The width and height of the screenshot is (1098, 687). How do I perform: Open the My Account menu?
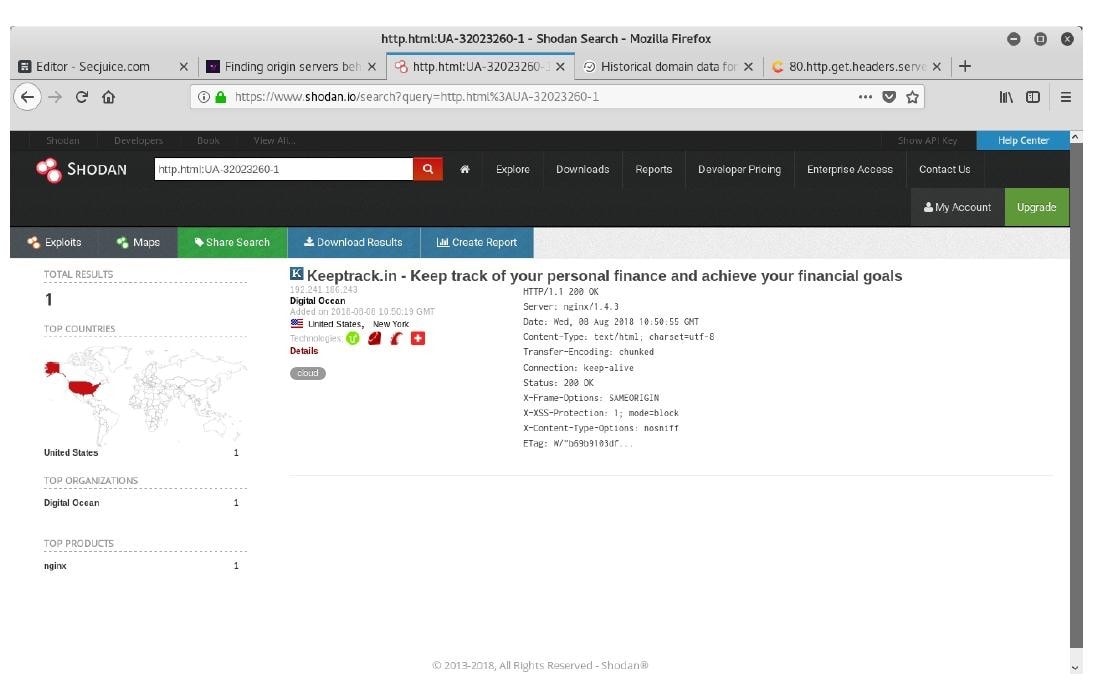pyautogui.click(x=957, y=207)
